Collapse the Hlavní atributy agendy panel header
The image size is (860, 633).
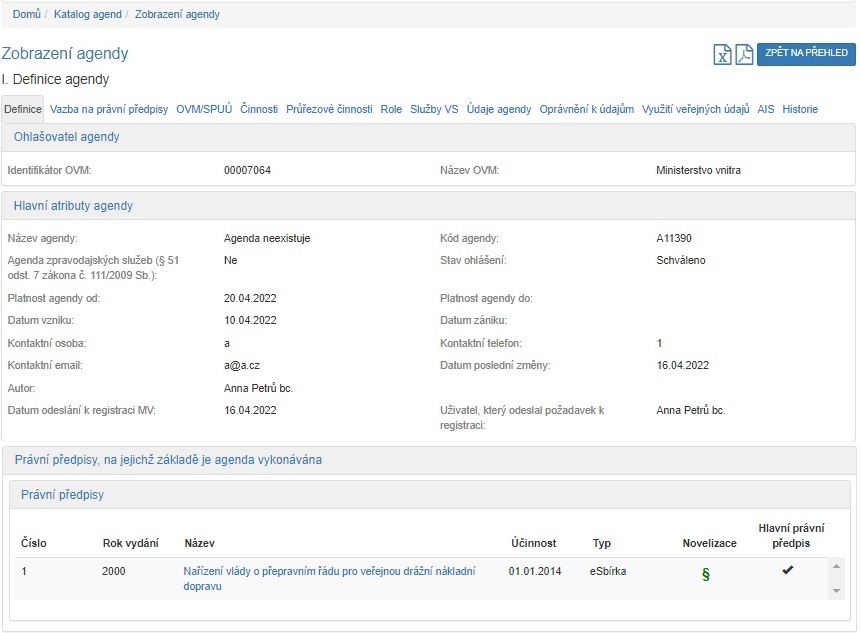pos(73,206)
